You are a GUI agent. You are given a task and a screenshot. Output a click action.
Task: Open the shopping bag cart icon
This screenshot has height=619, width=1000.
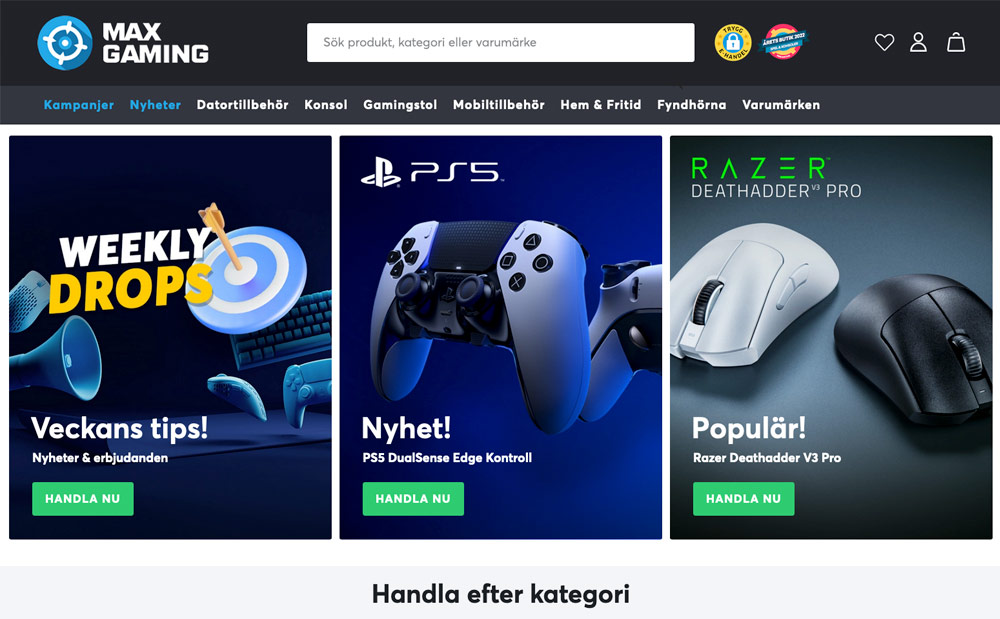[956, 43]
